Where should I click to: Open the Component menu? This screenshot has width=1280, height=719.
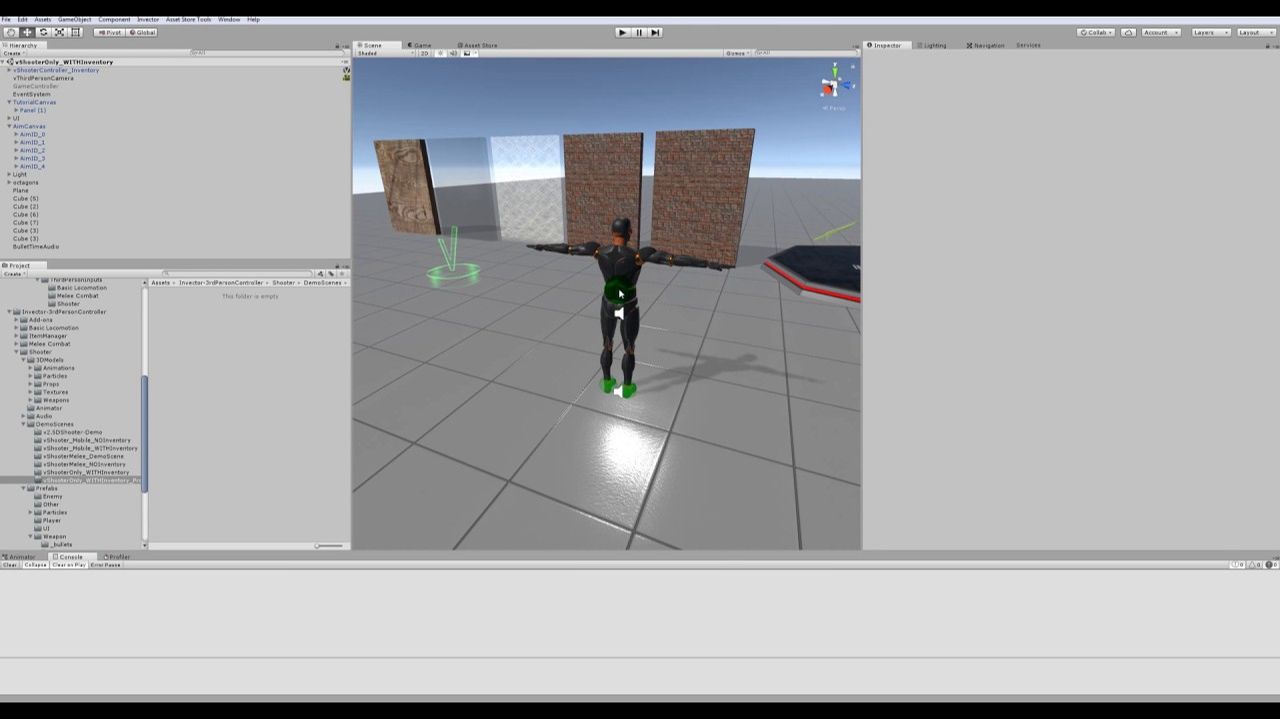(114, 19)
